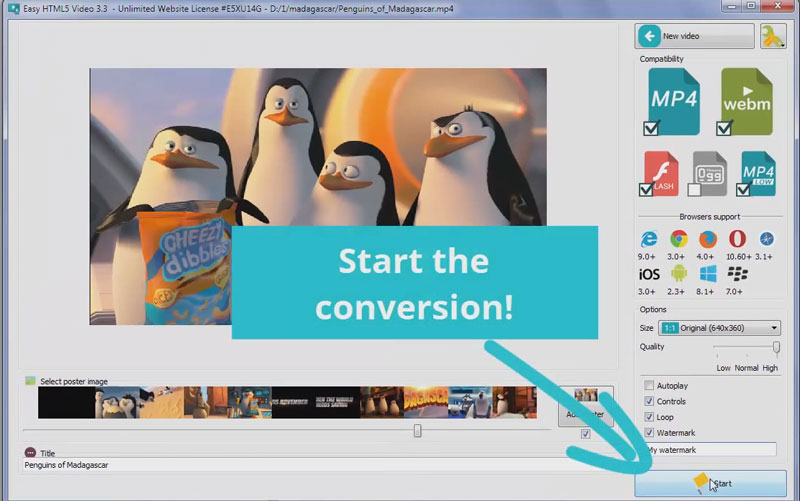Toggle the checkbox under Add poster

pyautogui.click(x=586, y=434)
